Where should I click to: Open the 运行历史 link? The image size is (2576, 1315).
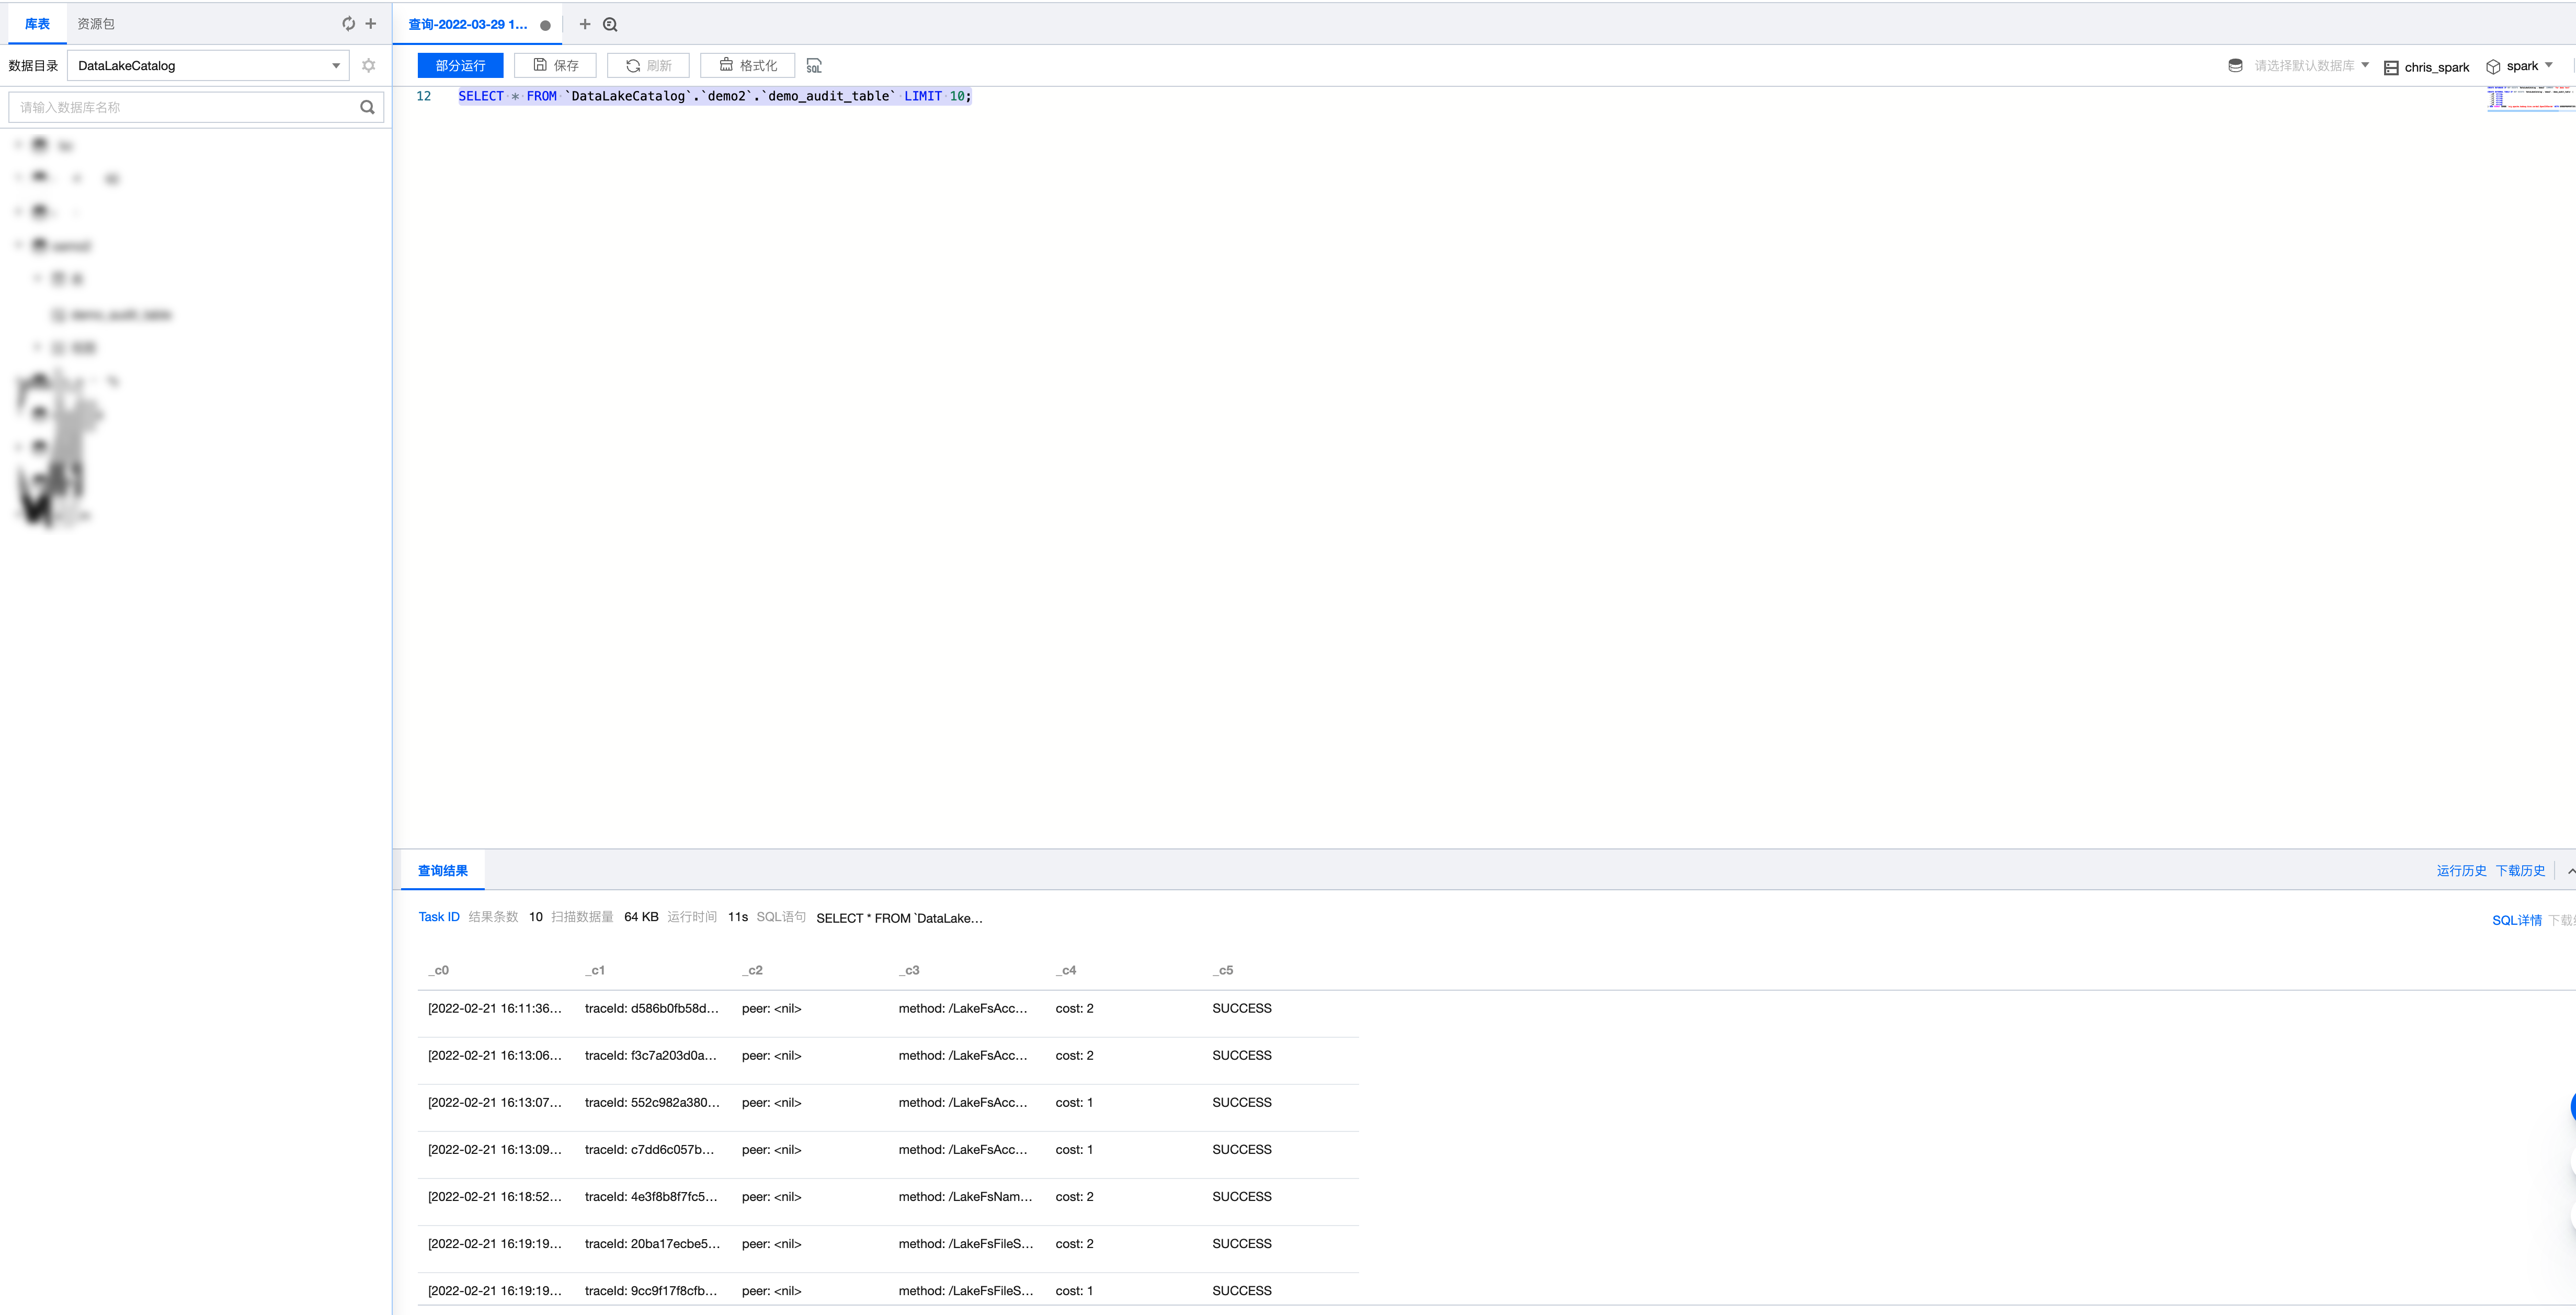point(2461,871)
